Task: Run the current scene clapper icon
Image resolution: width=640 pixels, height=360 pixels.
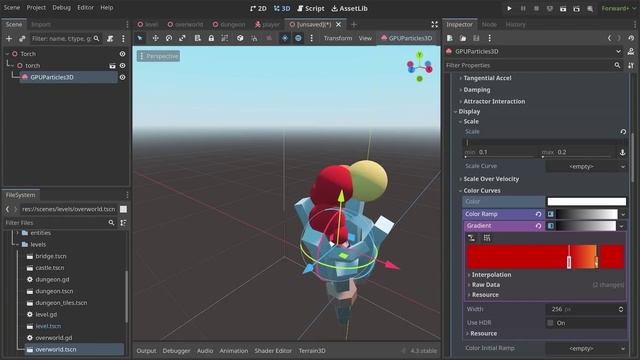Action: click(x=563, y=8)
